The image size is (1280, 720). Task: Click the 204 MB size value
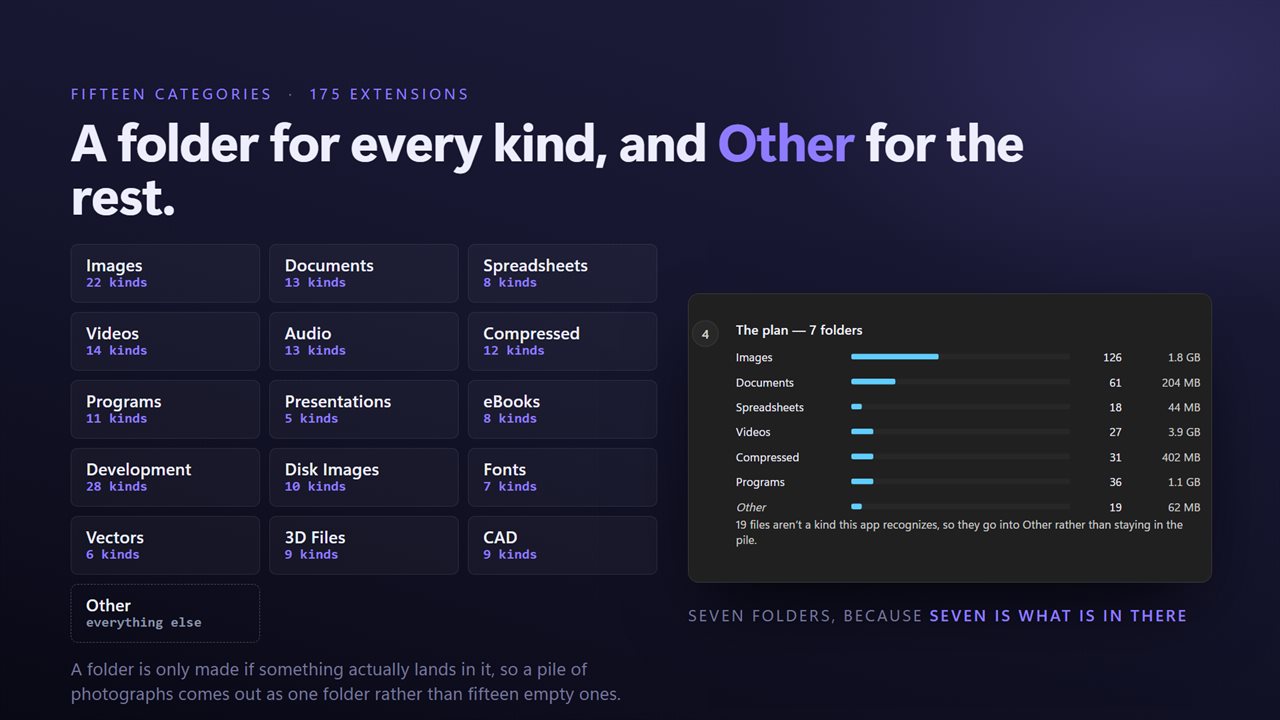pyautogui.click(x=1180, y=382)
